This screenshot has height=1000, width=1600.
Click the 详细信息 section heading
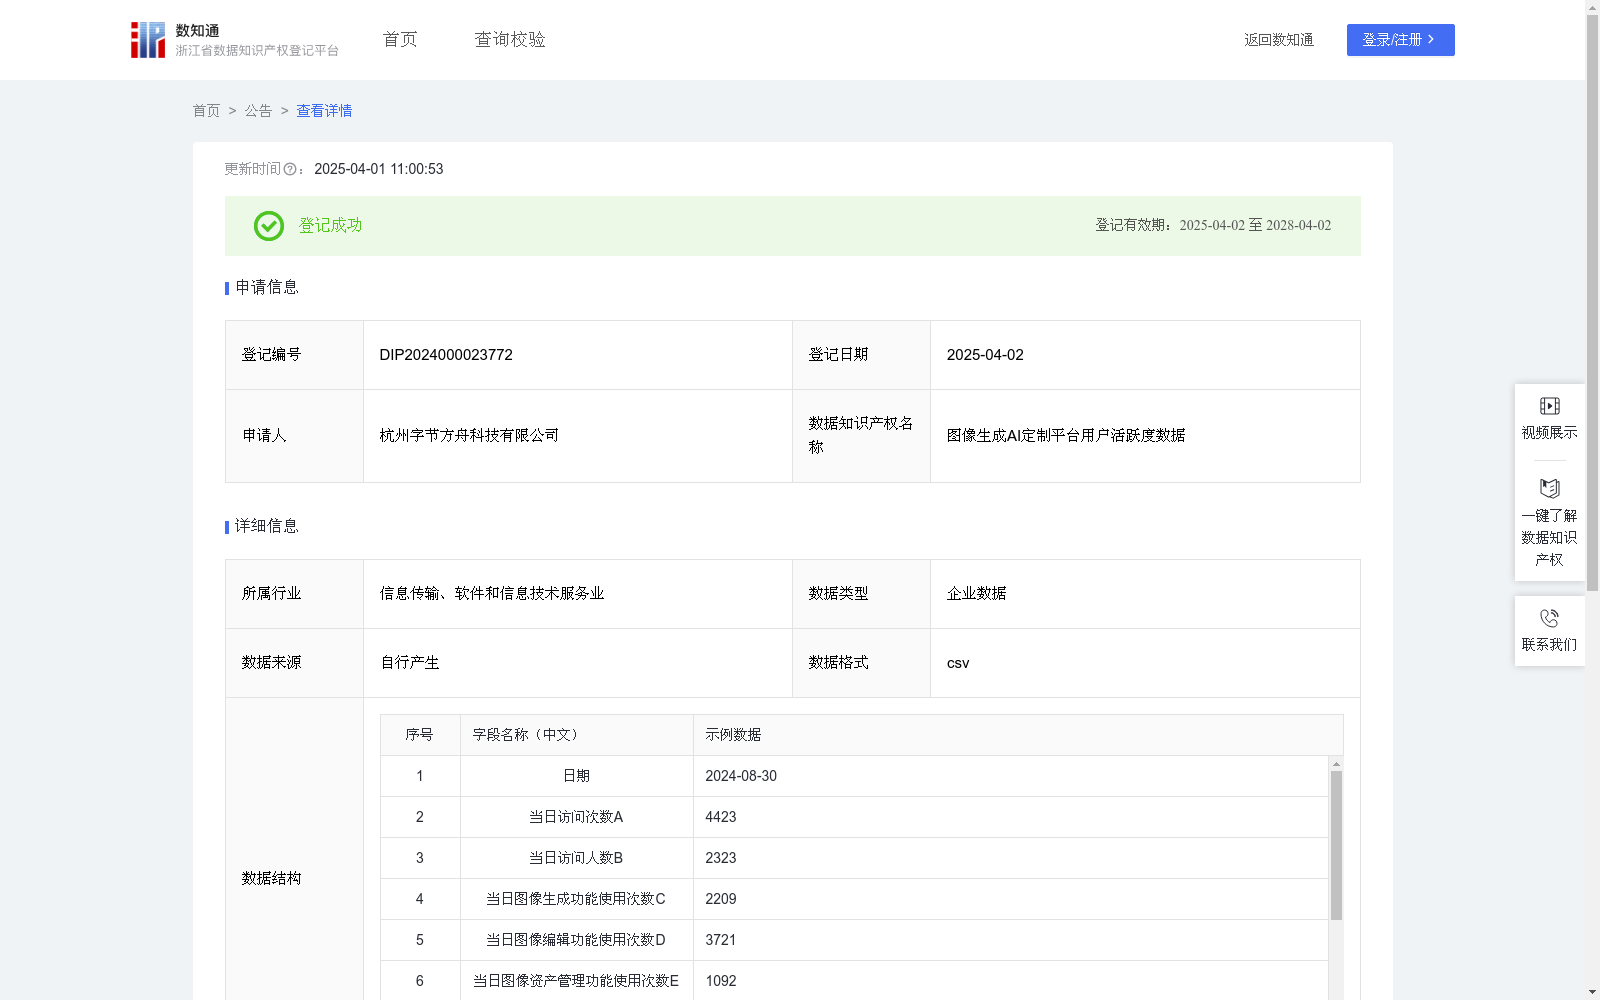tap(267, 526)
